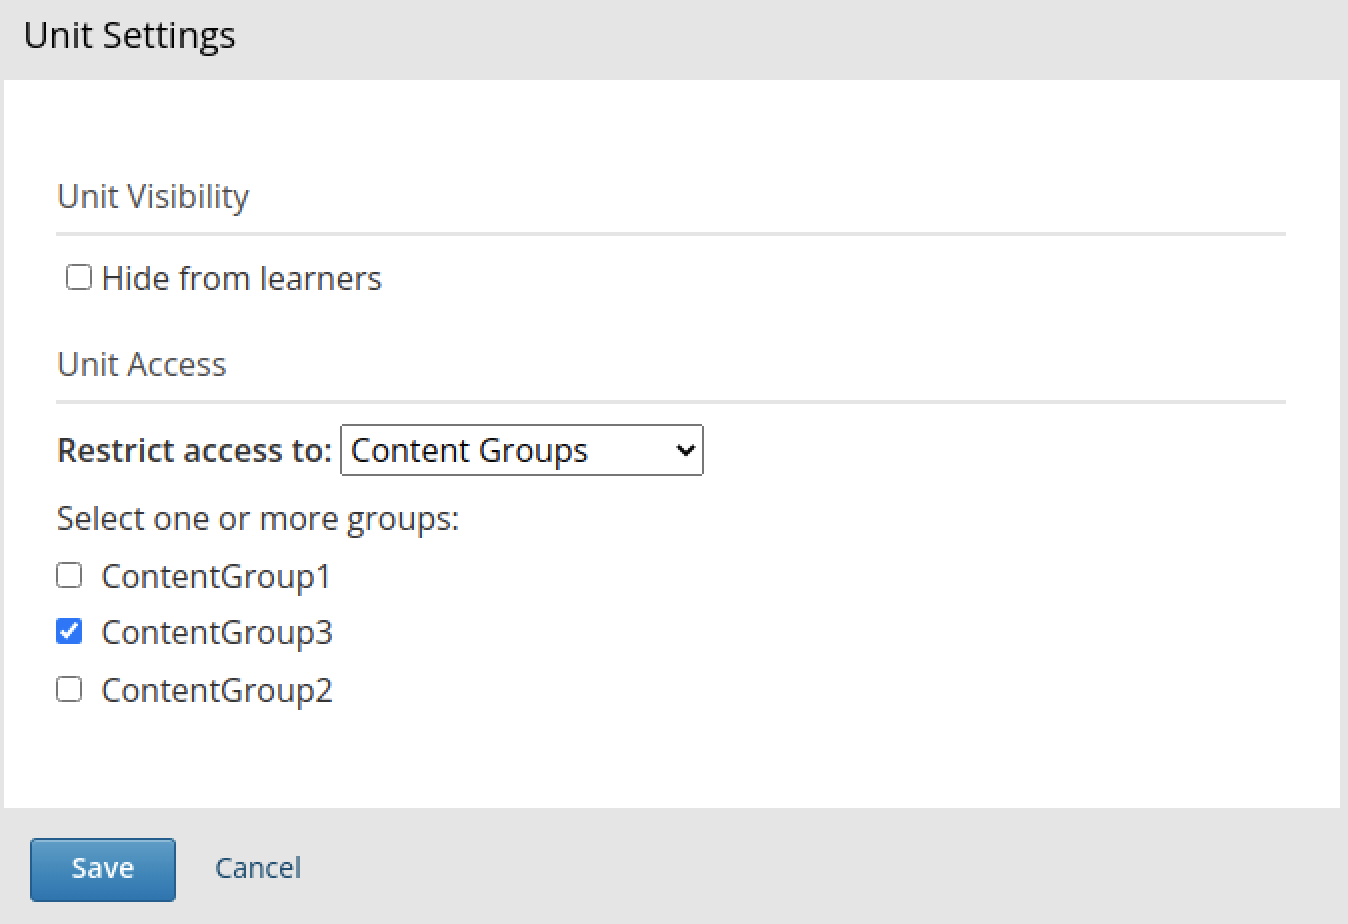Viewport: 1348px width, 924px height.
Task: Click the divider line under Unit Visibility
Action: [x=670, y=234]
